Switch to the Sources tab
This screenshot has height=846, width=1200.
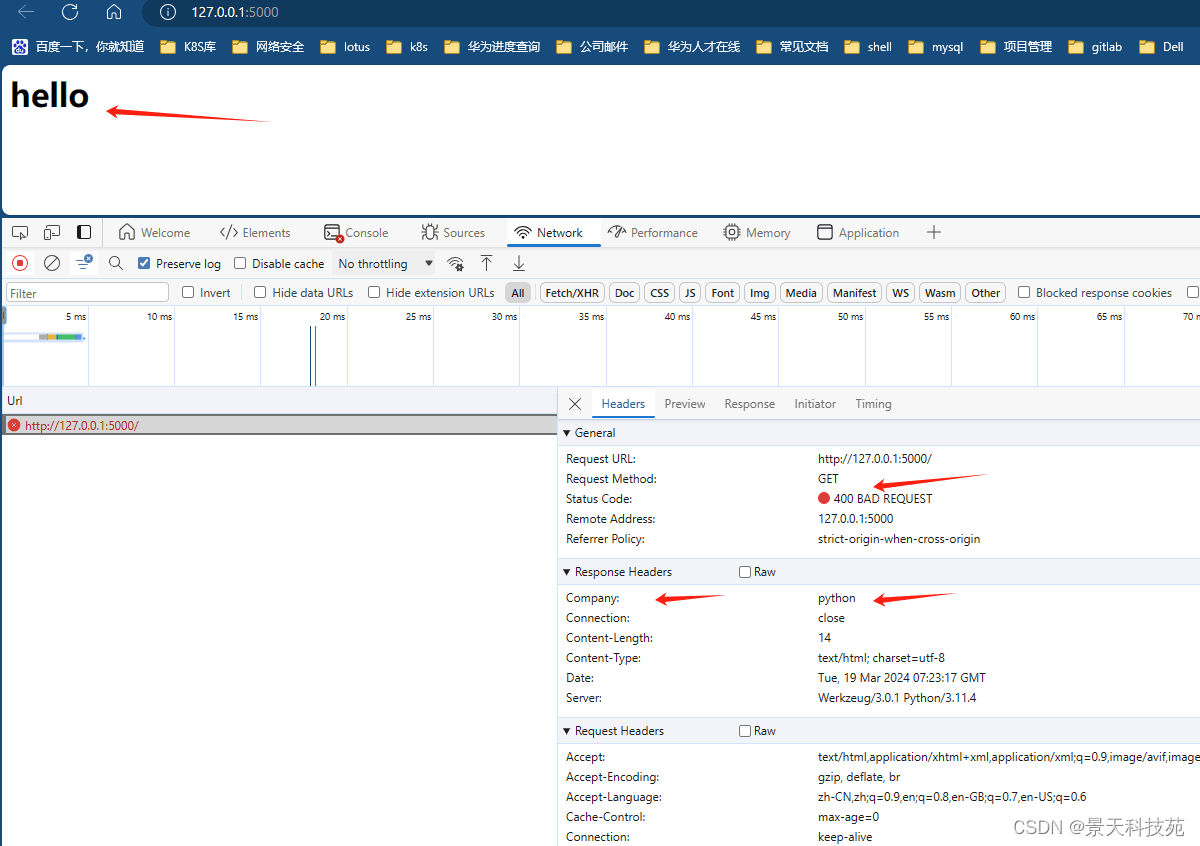(x=453, y=232)
